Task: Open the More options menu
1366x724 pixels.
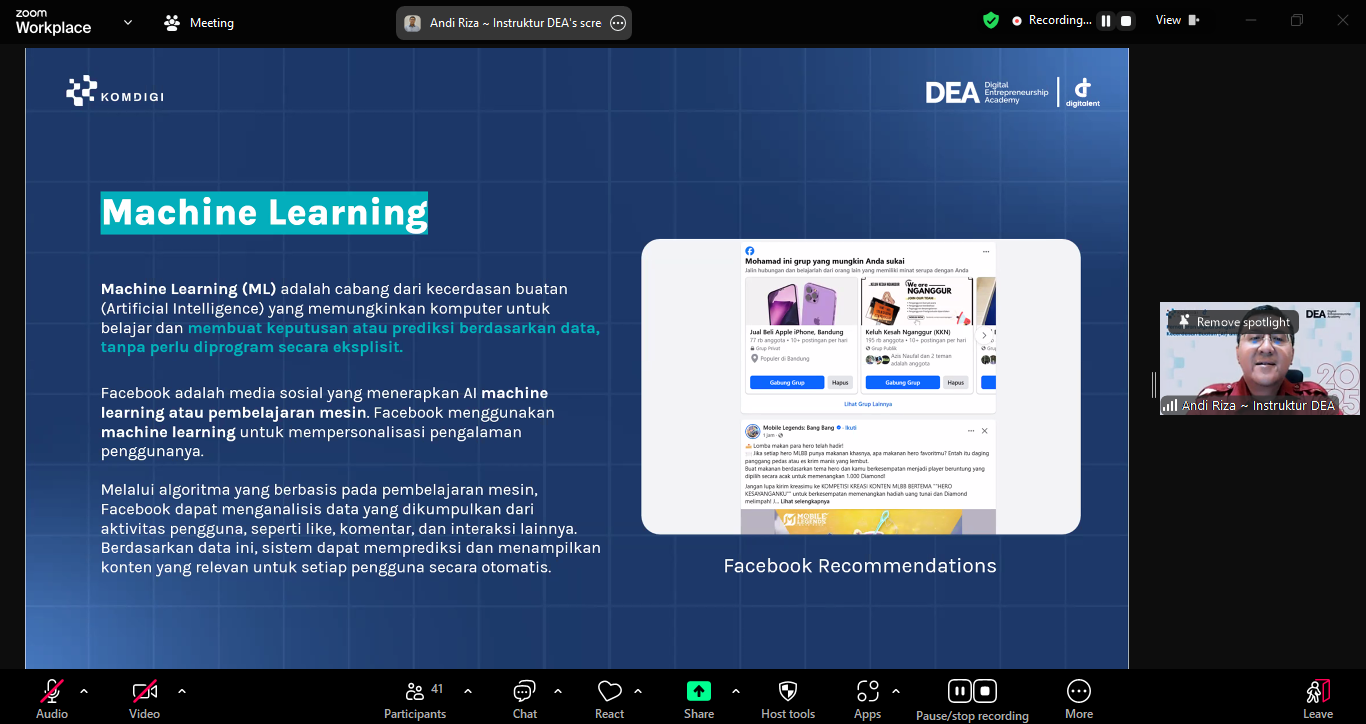Action: (x=1079, y=698)
